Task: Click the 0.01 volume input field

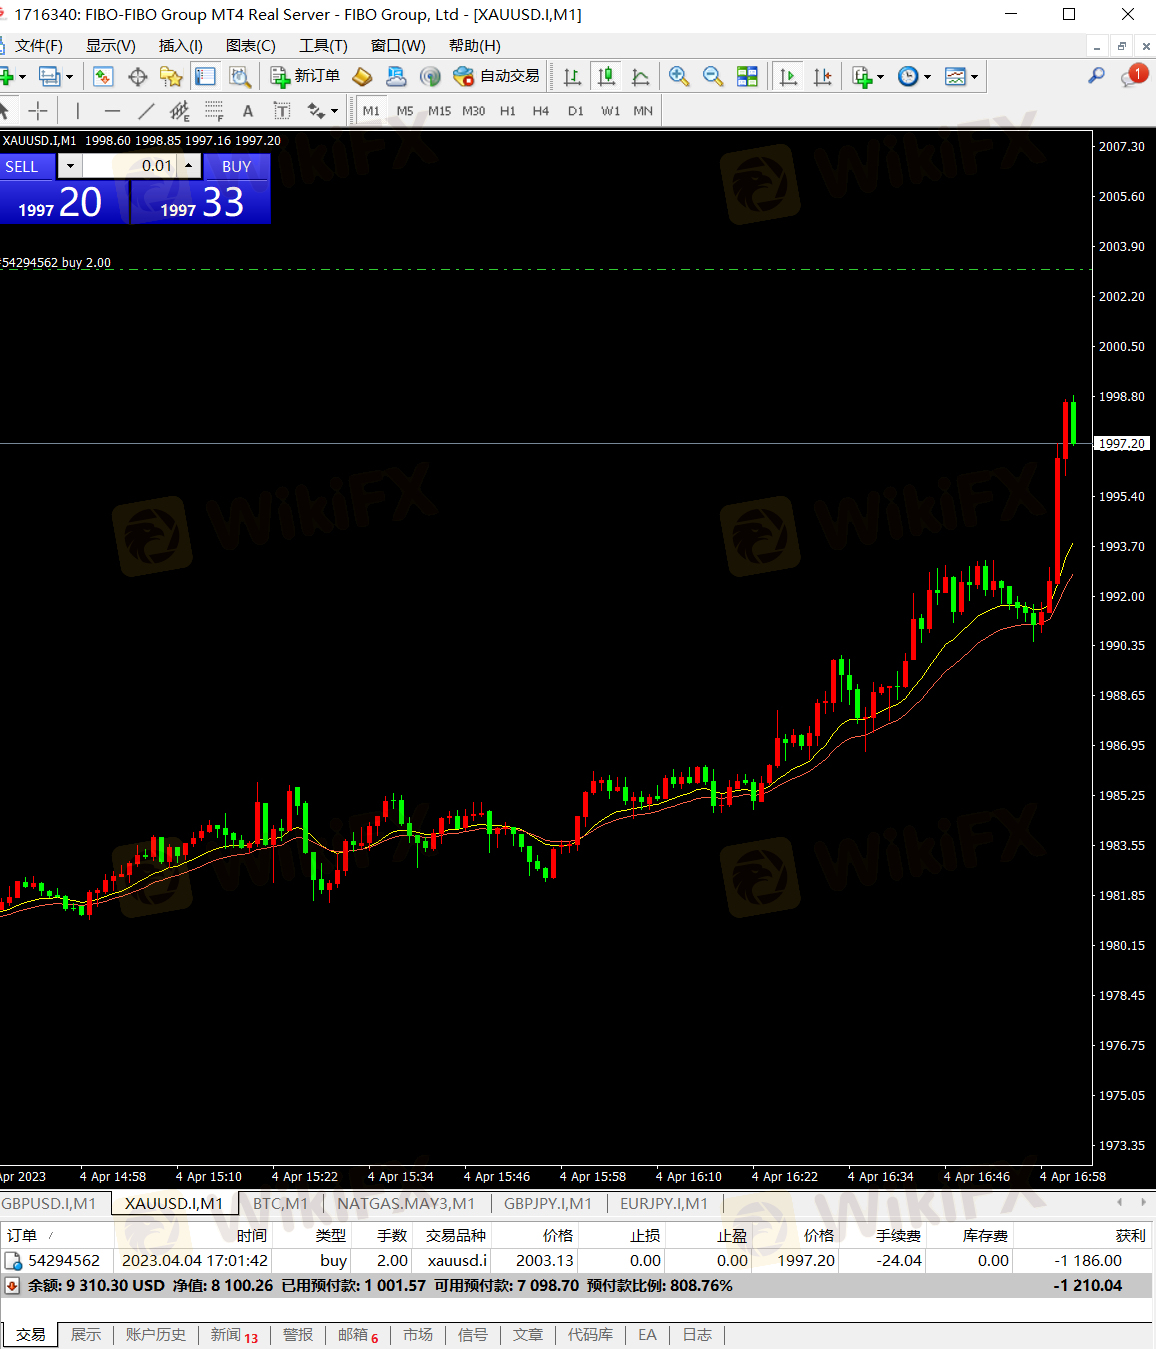Action: [x=130, y=166]
